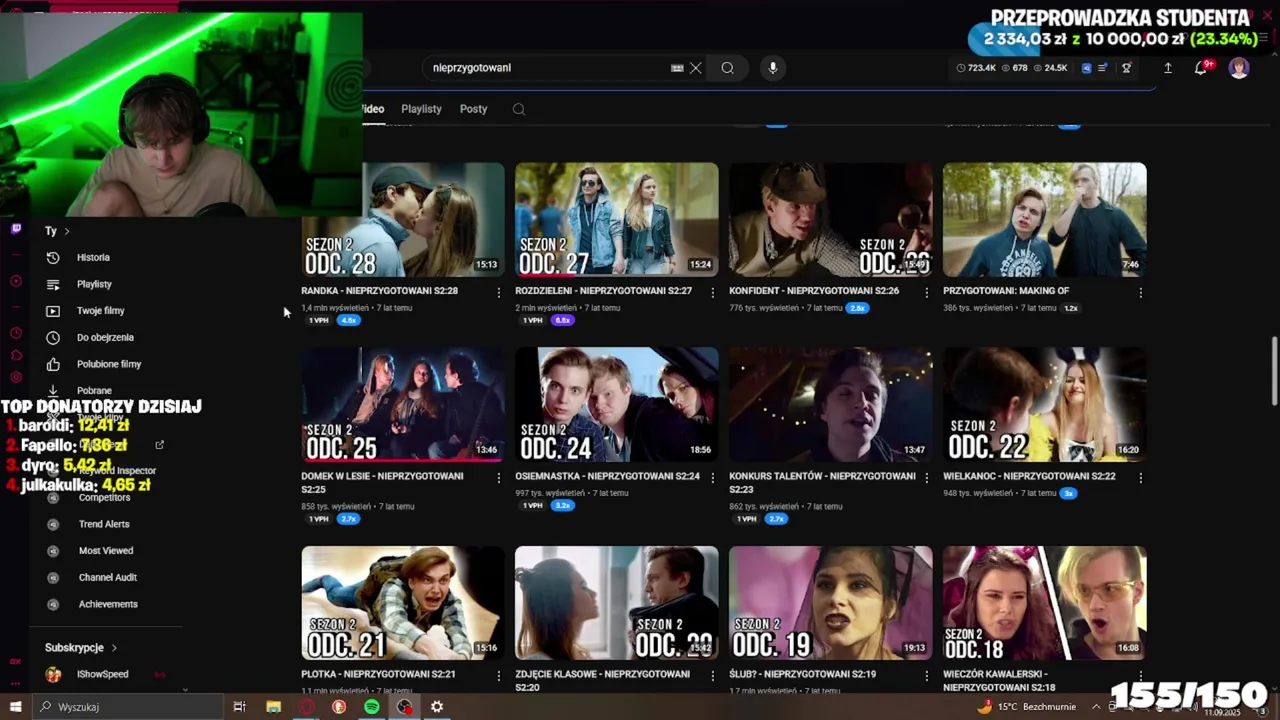Click the page vertical scrollbar thumb
The image size is (1280, 720).
(1274, 371)
